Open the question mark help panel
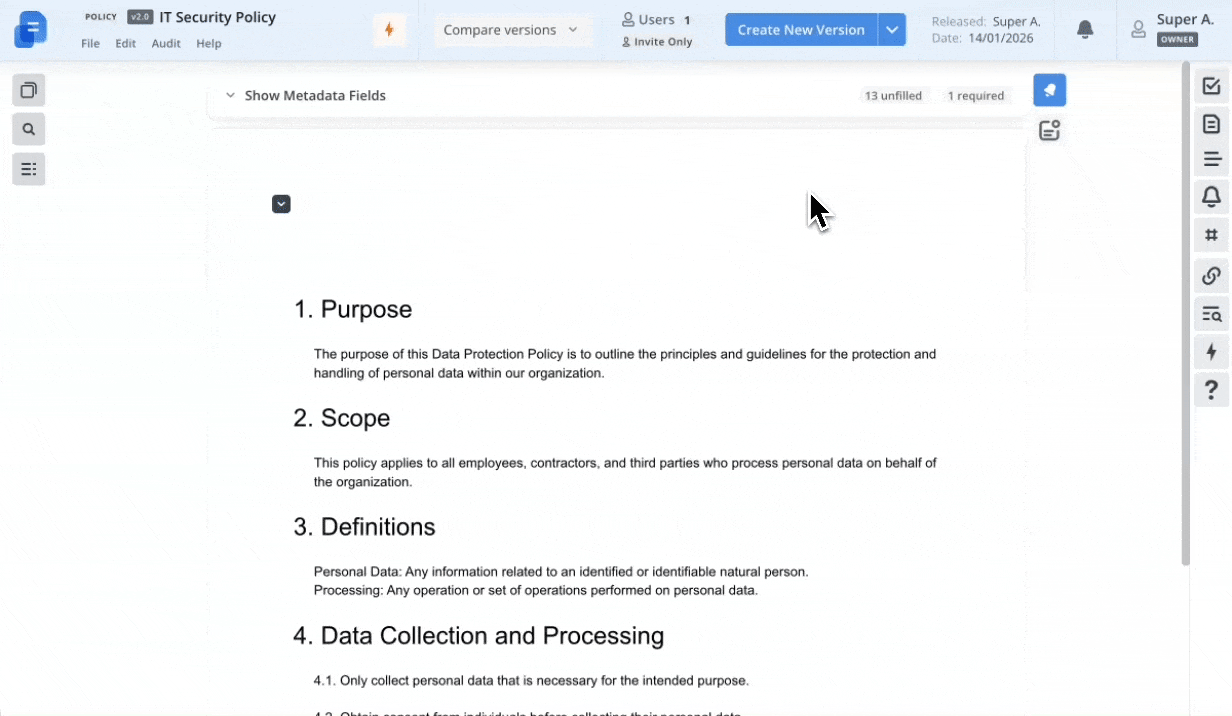The width and height of the screenshot is (1232, 716). [1211, 389]
